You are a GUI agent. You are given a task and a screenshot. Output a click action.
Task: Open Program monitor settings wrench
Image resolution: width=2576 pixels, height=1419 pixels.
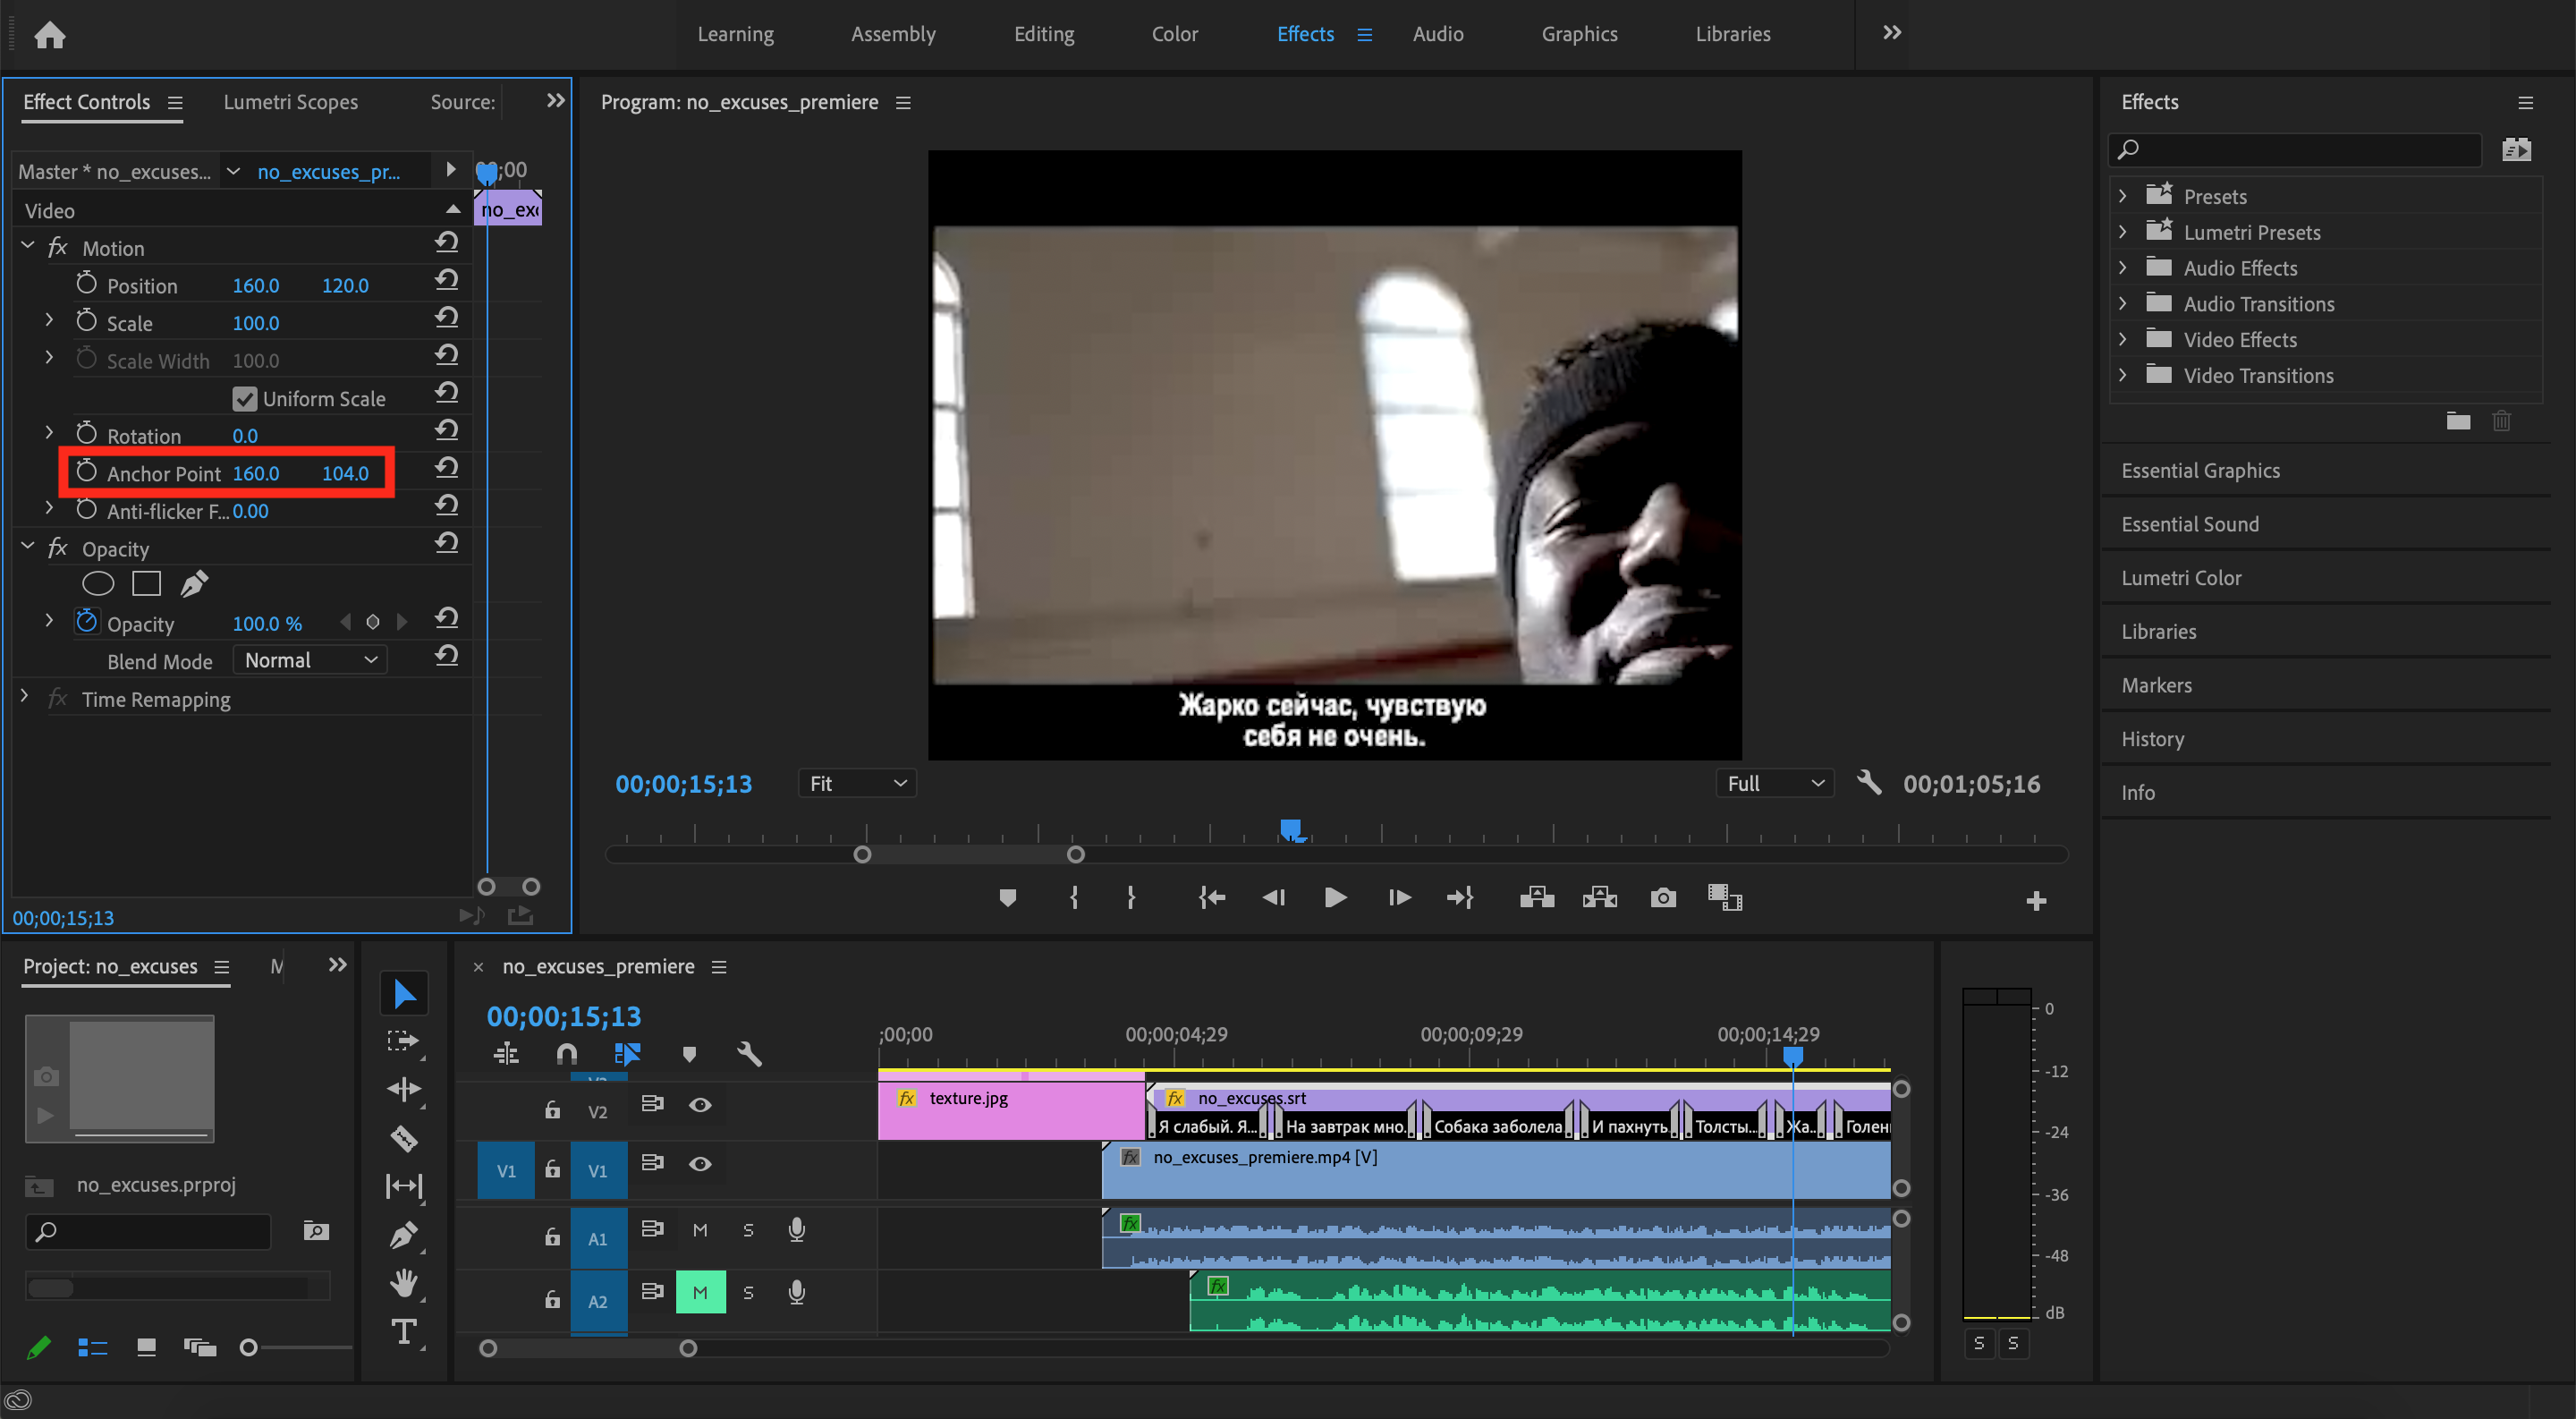coord(1868,782)
